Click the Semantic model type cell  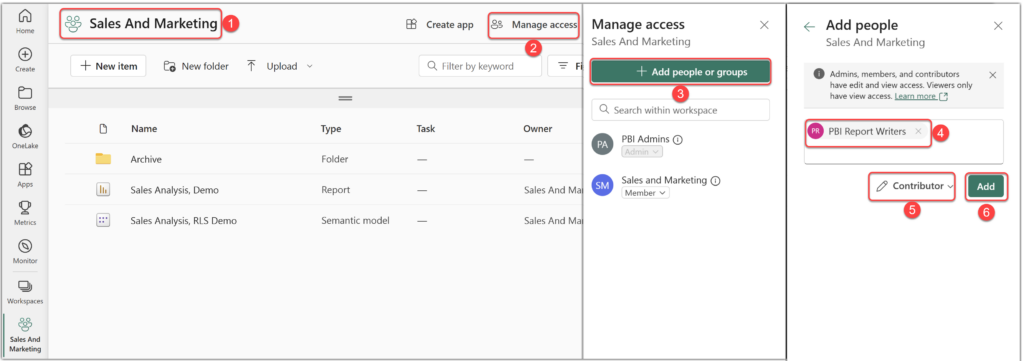pos(355,221)
